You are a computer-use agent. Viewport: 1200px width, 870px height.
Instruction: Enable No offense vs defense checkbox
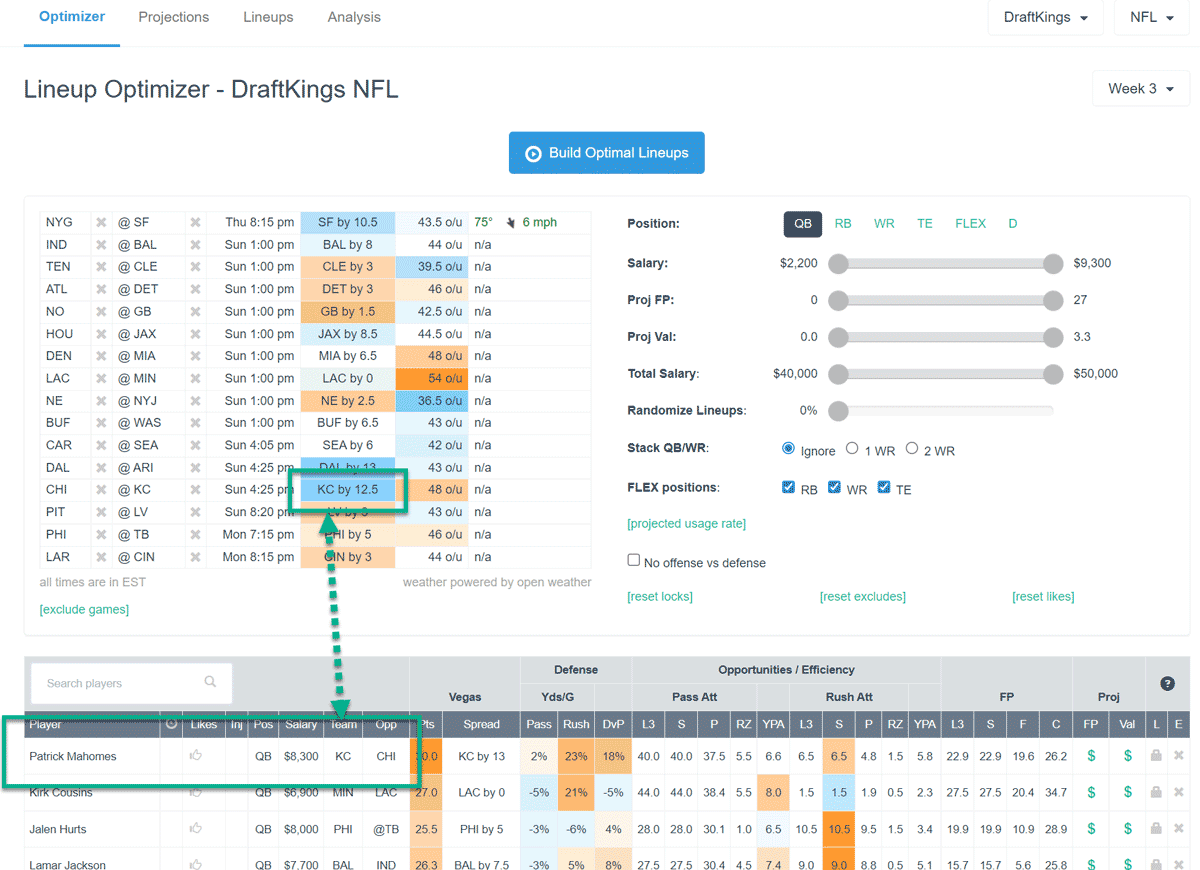pyautogui.click(x=634, y=561)
